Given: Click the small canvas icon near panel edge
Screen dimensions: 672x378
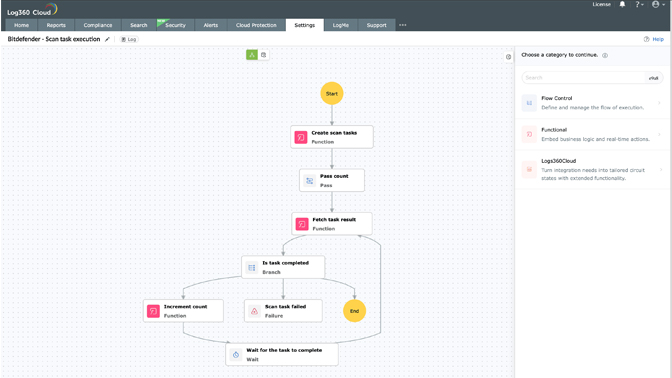Looking at the screenshot, I should coord(508,57).
